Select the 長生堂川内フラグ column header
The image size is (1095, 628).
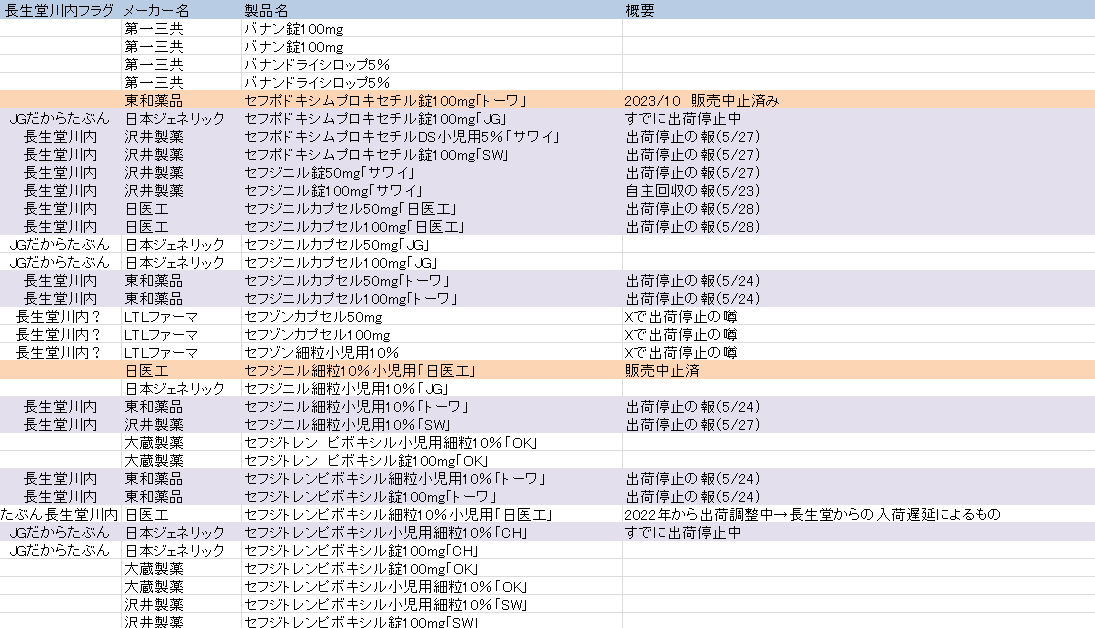60,10
